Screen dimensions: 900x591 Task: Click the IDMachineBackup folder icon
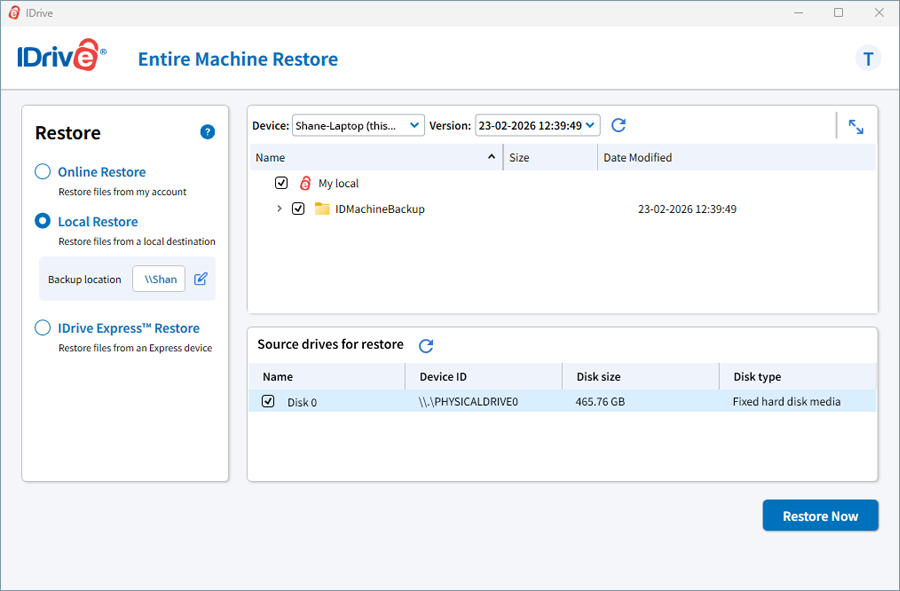click(x=322, y=209)
